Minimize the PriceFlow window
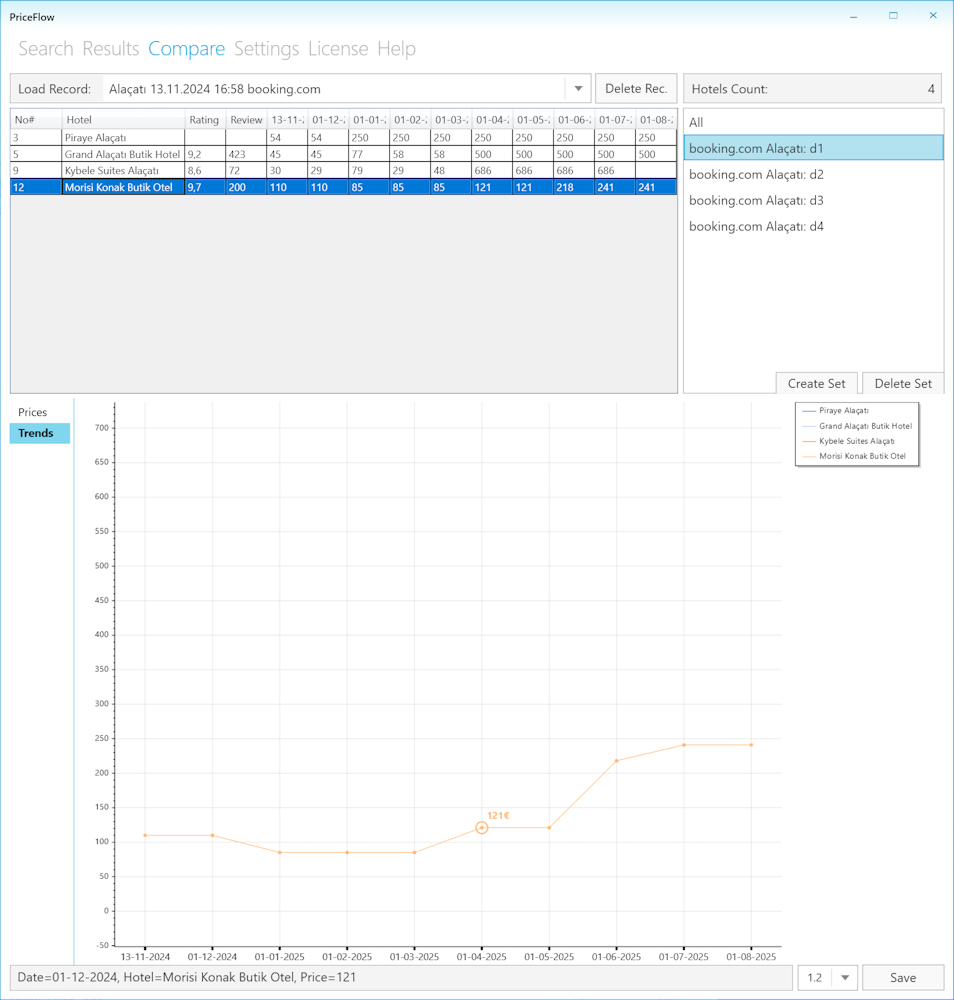The height and width of the screenshot is (1000, 954). click(x=853, y=16)
